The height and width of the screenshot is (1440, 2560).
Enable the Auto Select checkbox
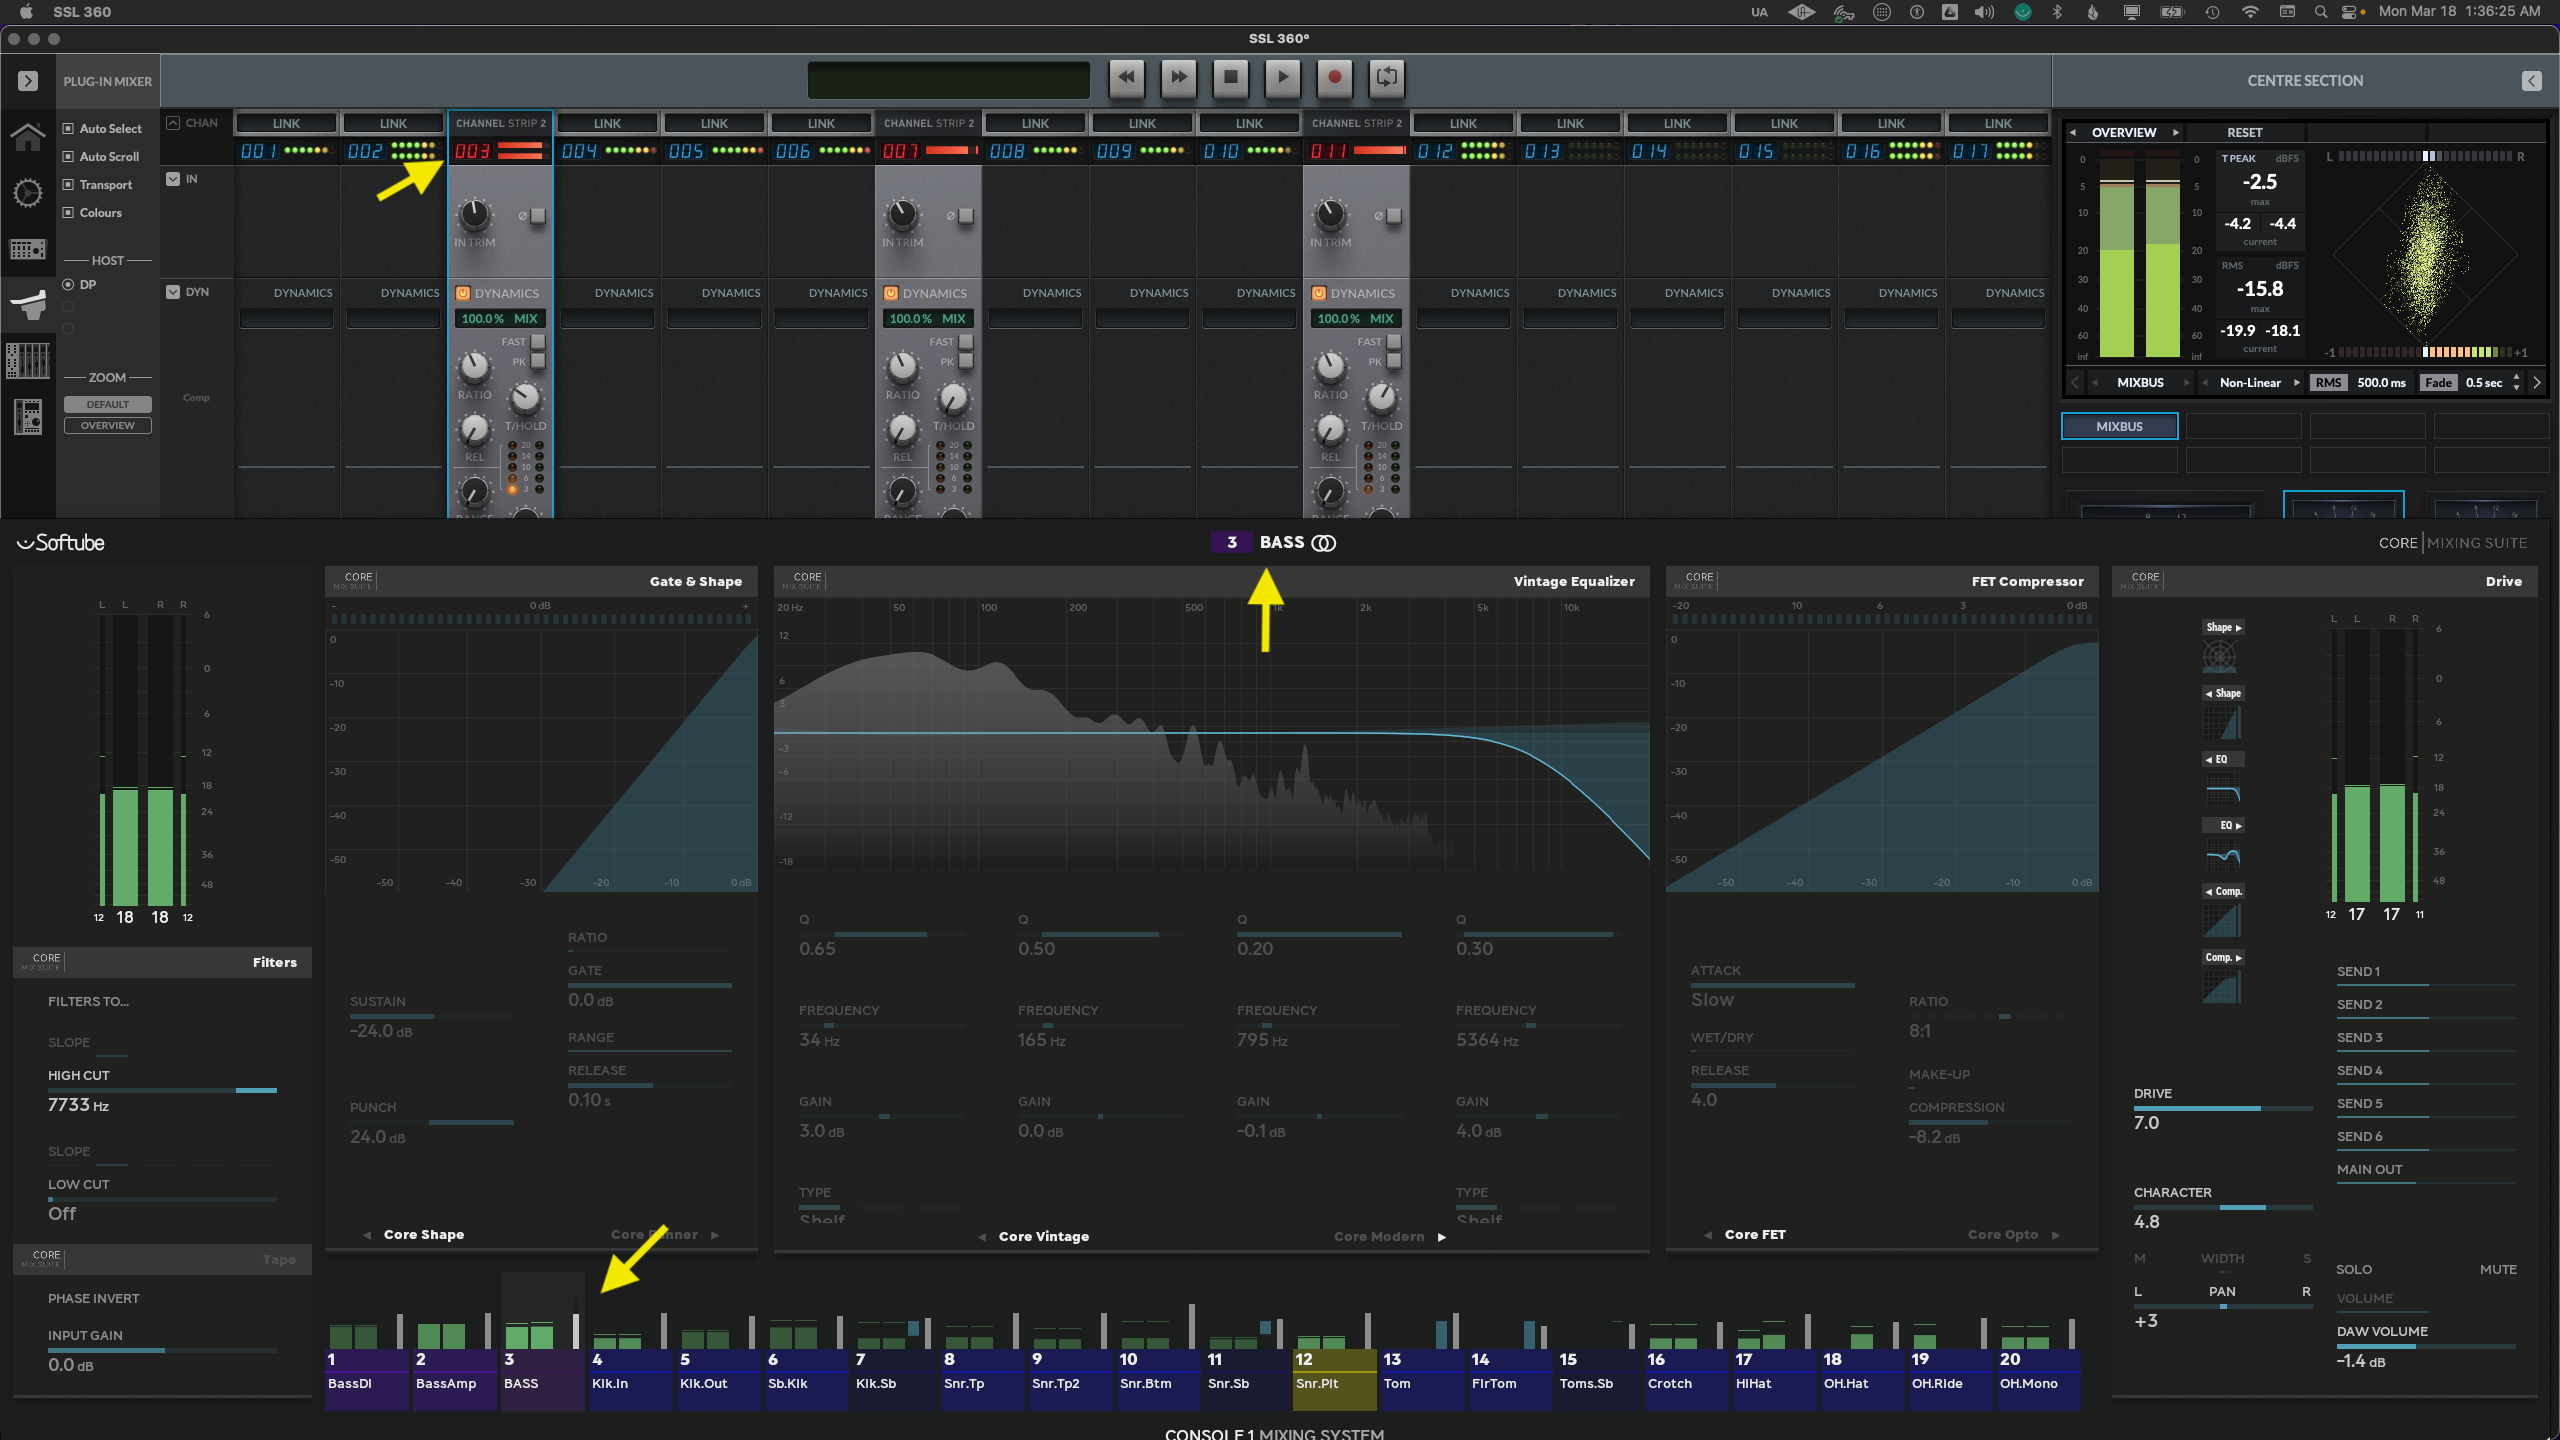pos(68,129)
